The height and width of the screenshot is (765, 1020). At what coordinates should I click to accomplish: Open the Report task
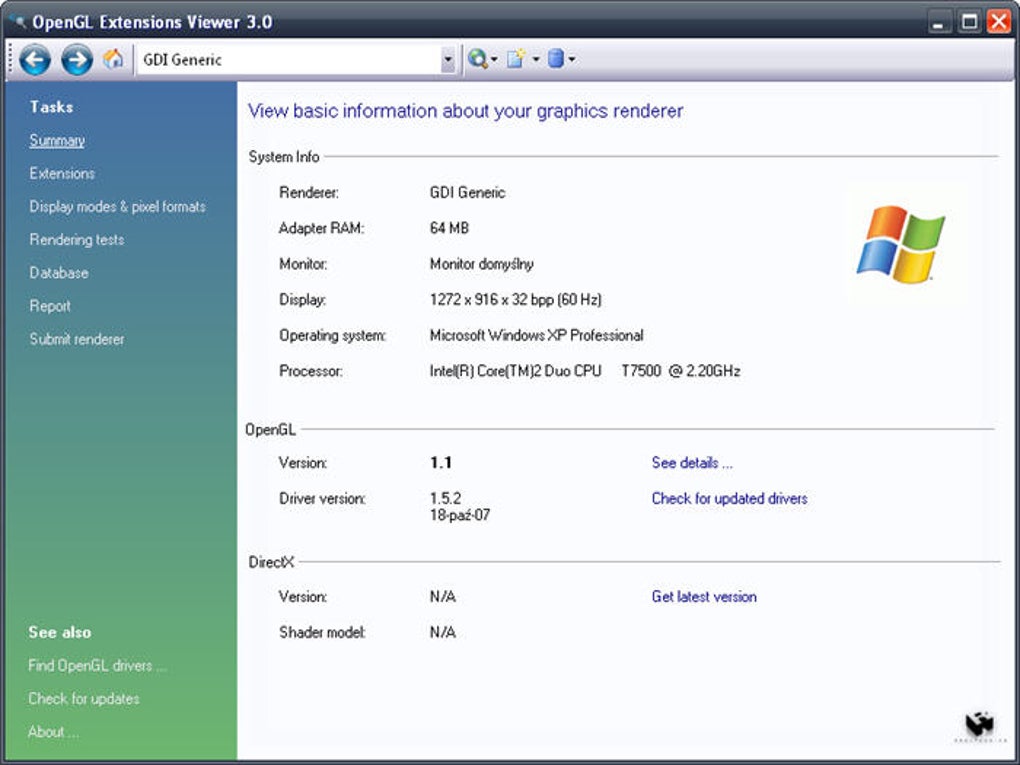(49, 306)
